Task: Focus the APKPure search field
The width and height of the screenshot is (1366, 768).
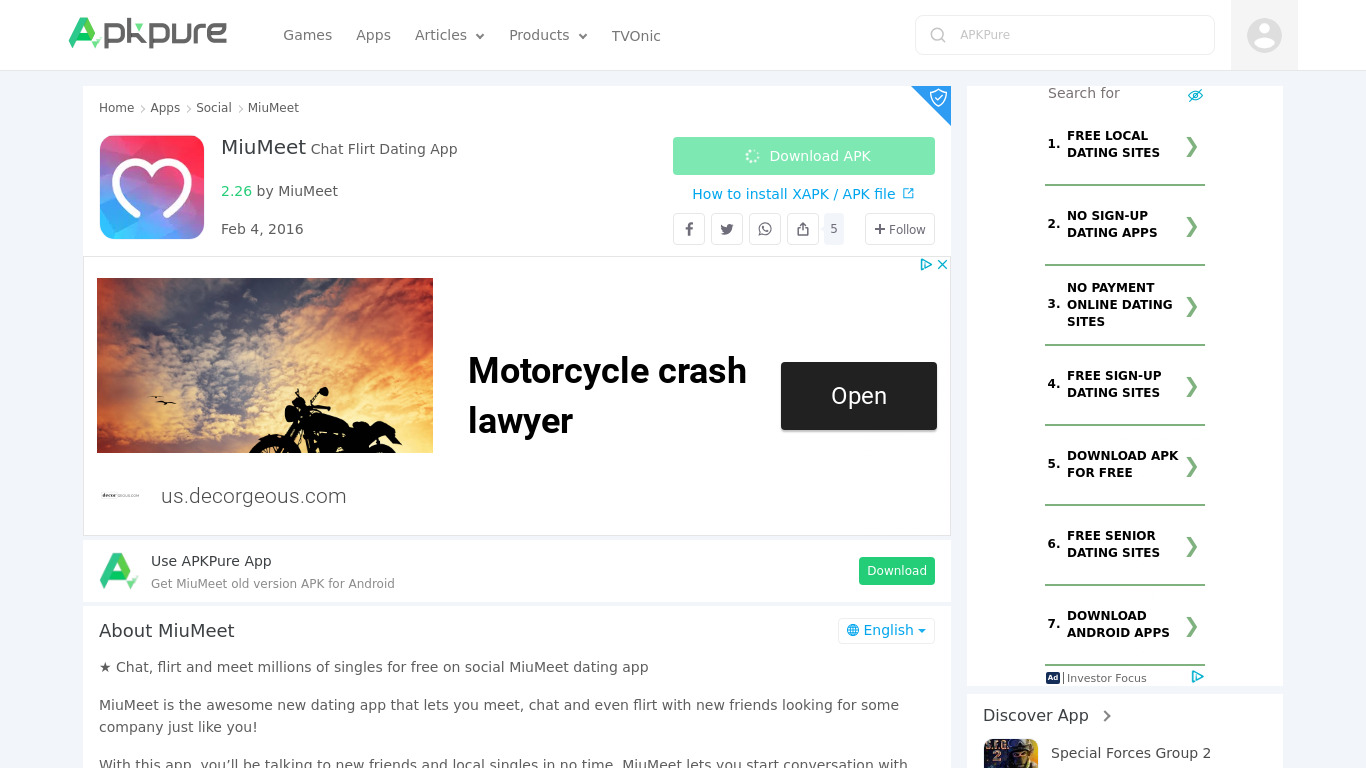Action: click(1065, 35)
